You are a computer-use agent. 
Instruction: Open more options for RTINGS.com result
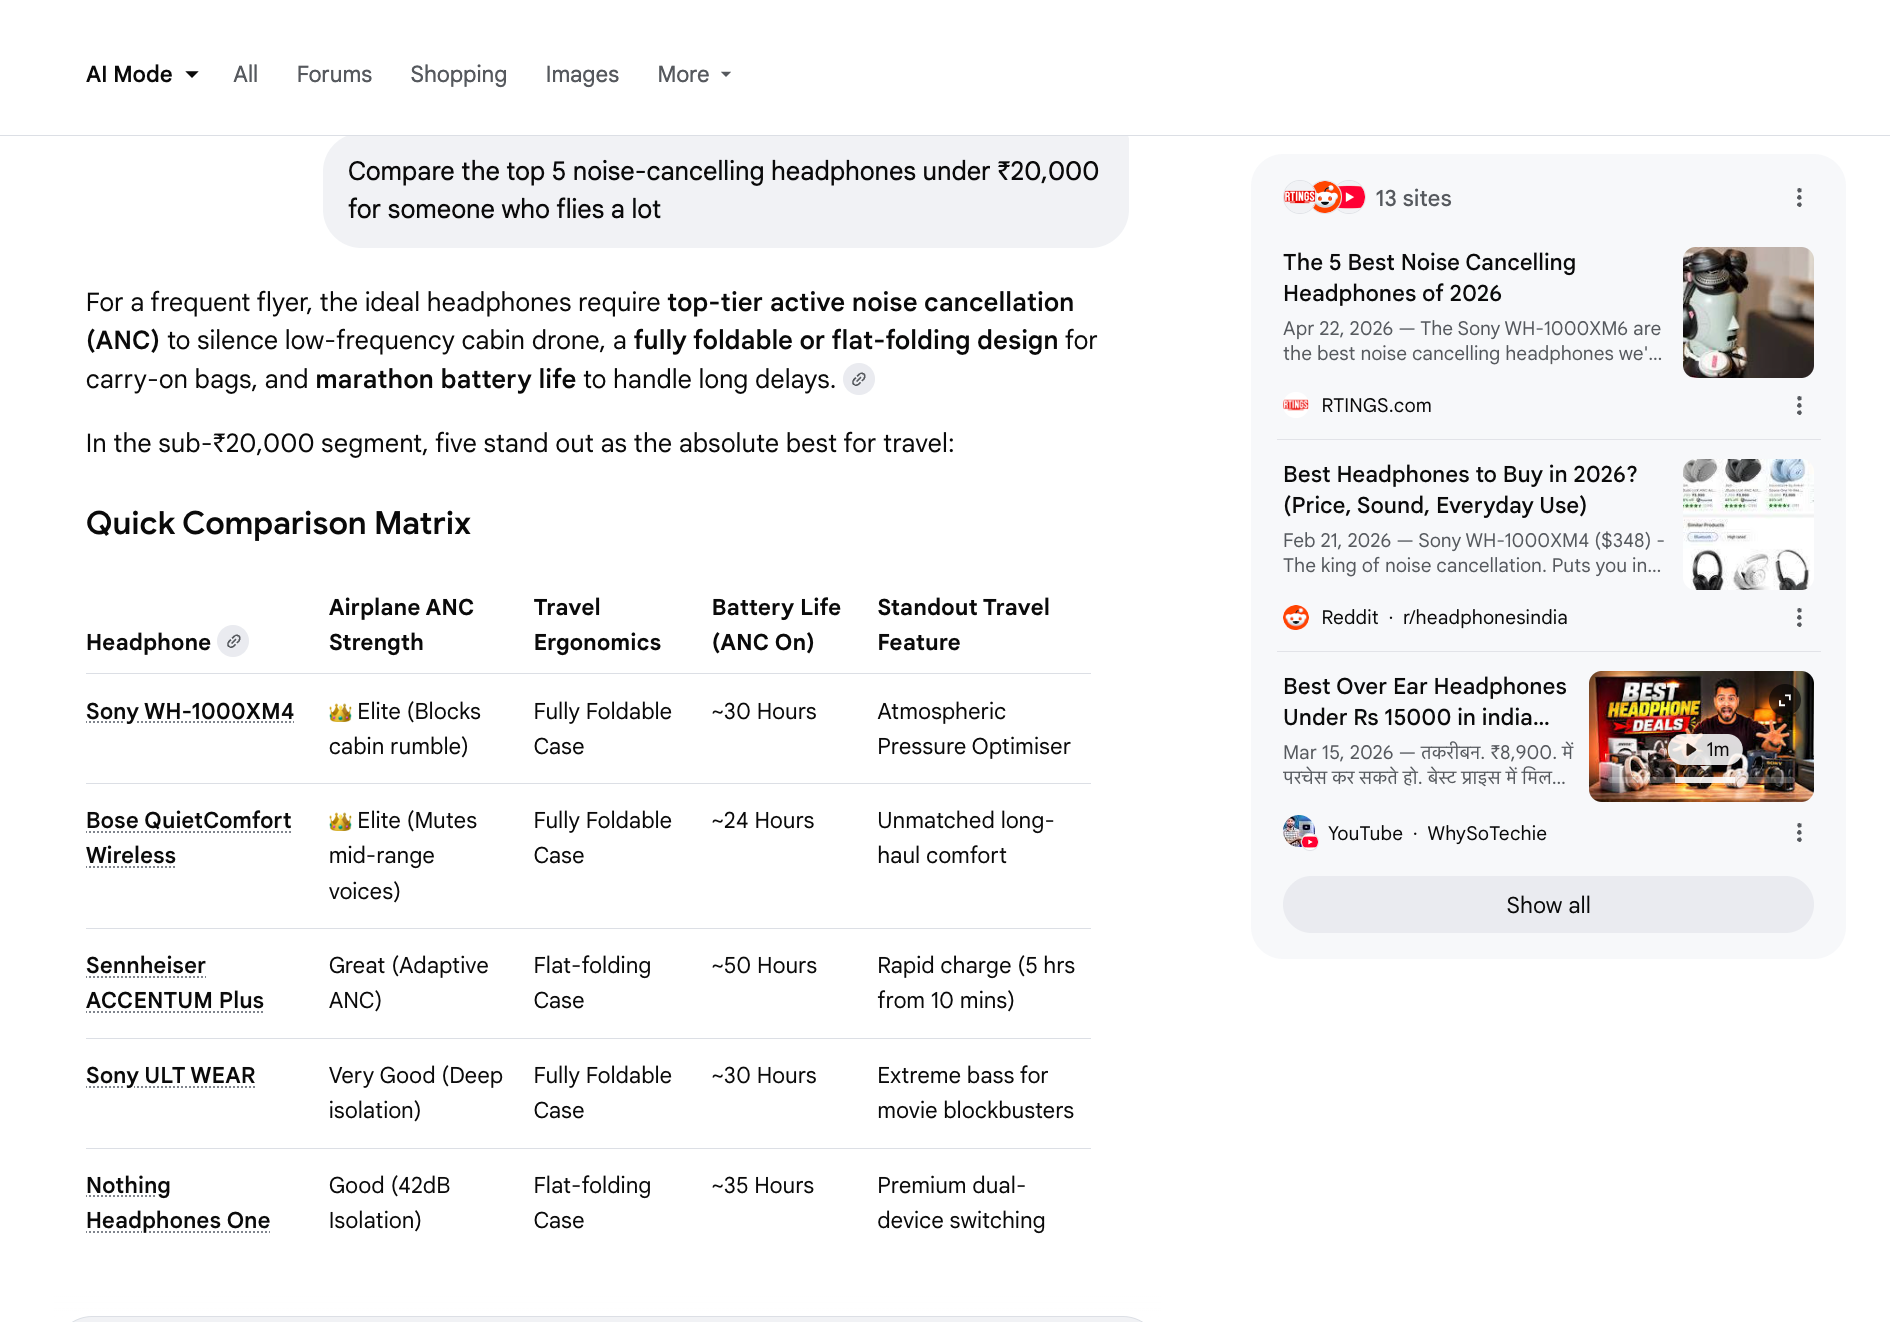point(1799,405)
